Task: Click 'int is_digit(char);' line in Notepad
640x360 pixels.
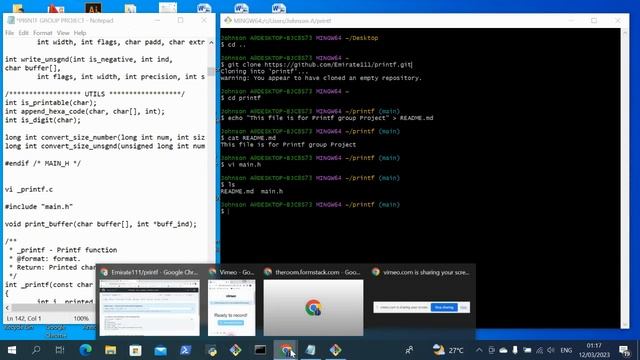Action: (x=43, y=120)
